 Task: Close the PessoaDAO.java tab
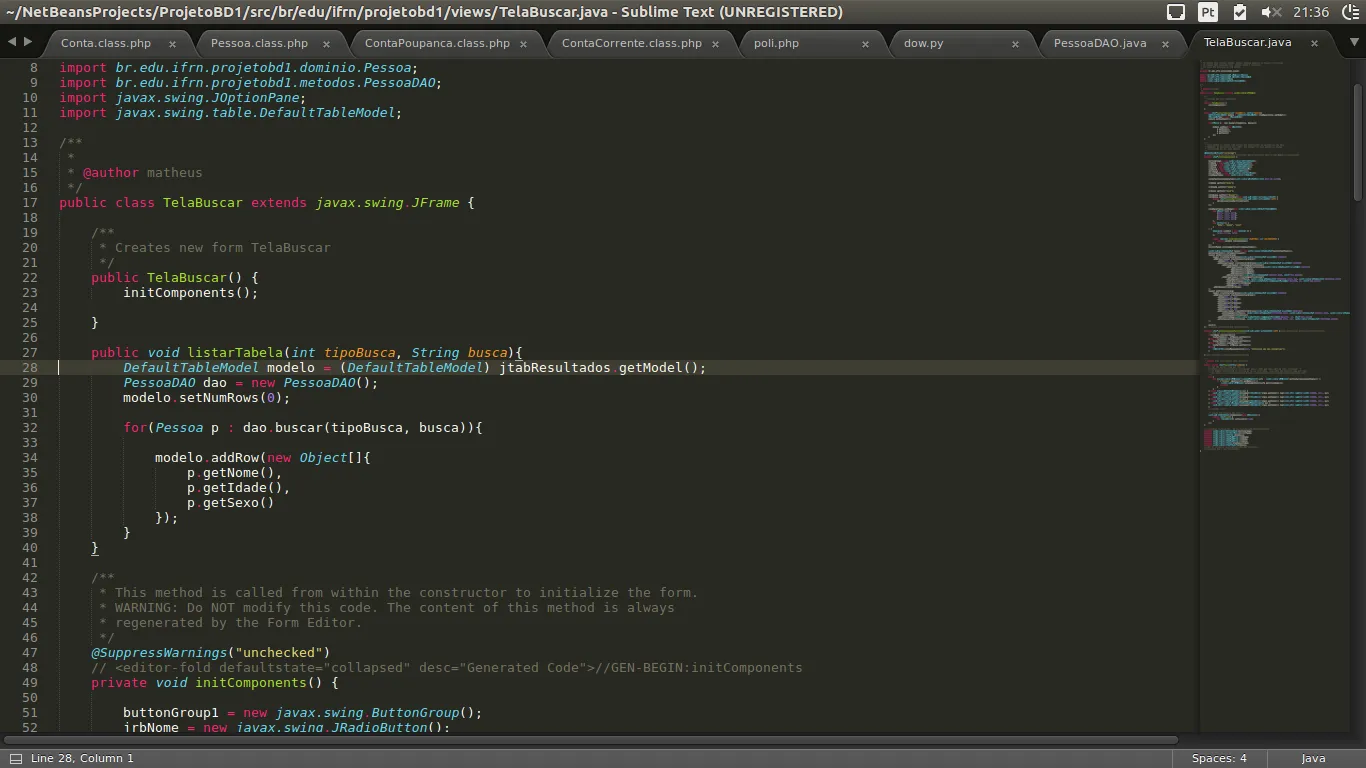[1165, 44]
